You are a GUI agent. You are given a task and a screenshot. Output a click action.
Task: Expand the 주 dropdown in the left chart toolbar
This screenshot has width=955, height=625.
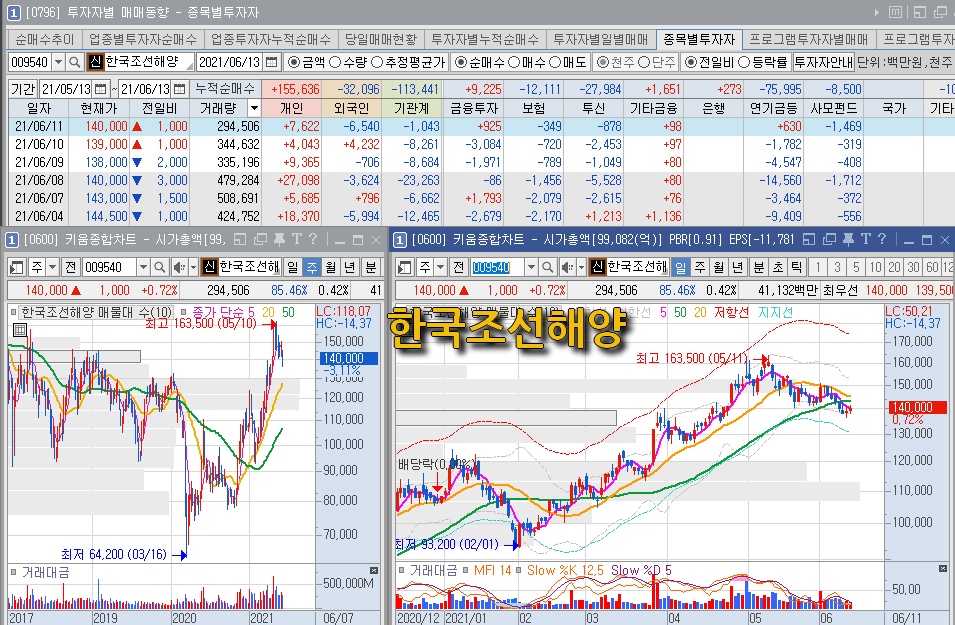[52, 267]
